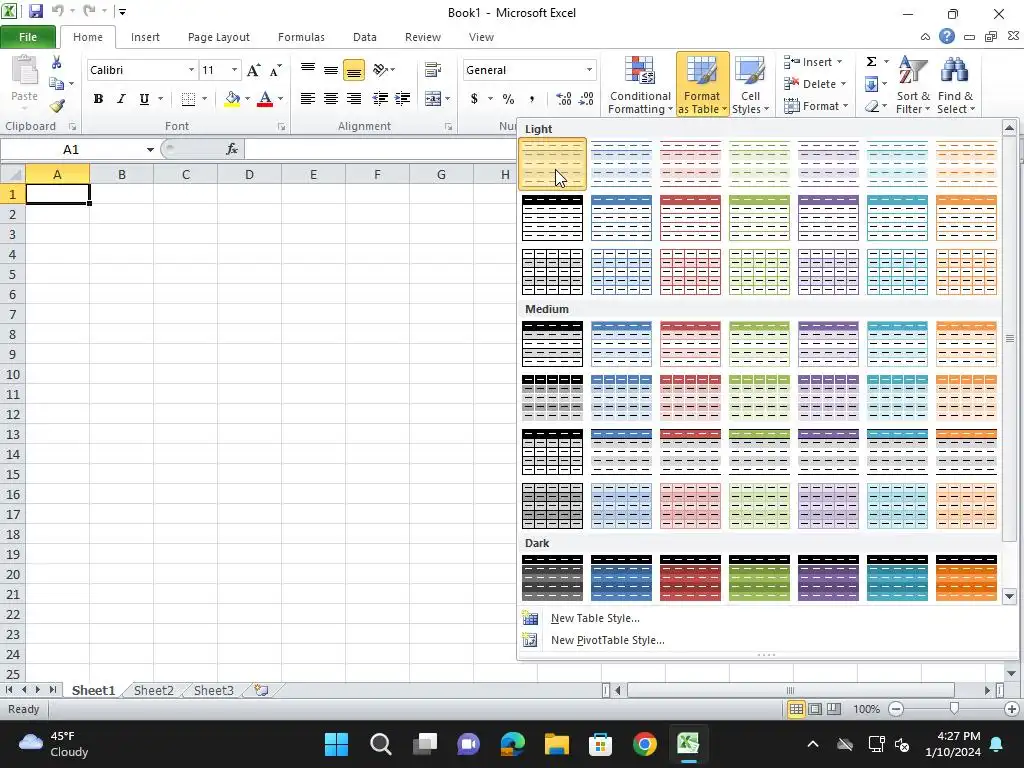Switch to Sheet2 worksheet tab
Image resolution: width=1024 pixels, height=768 pixels.
153,690
